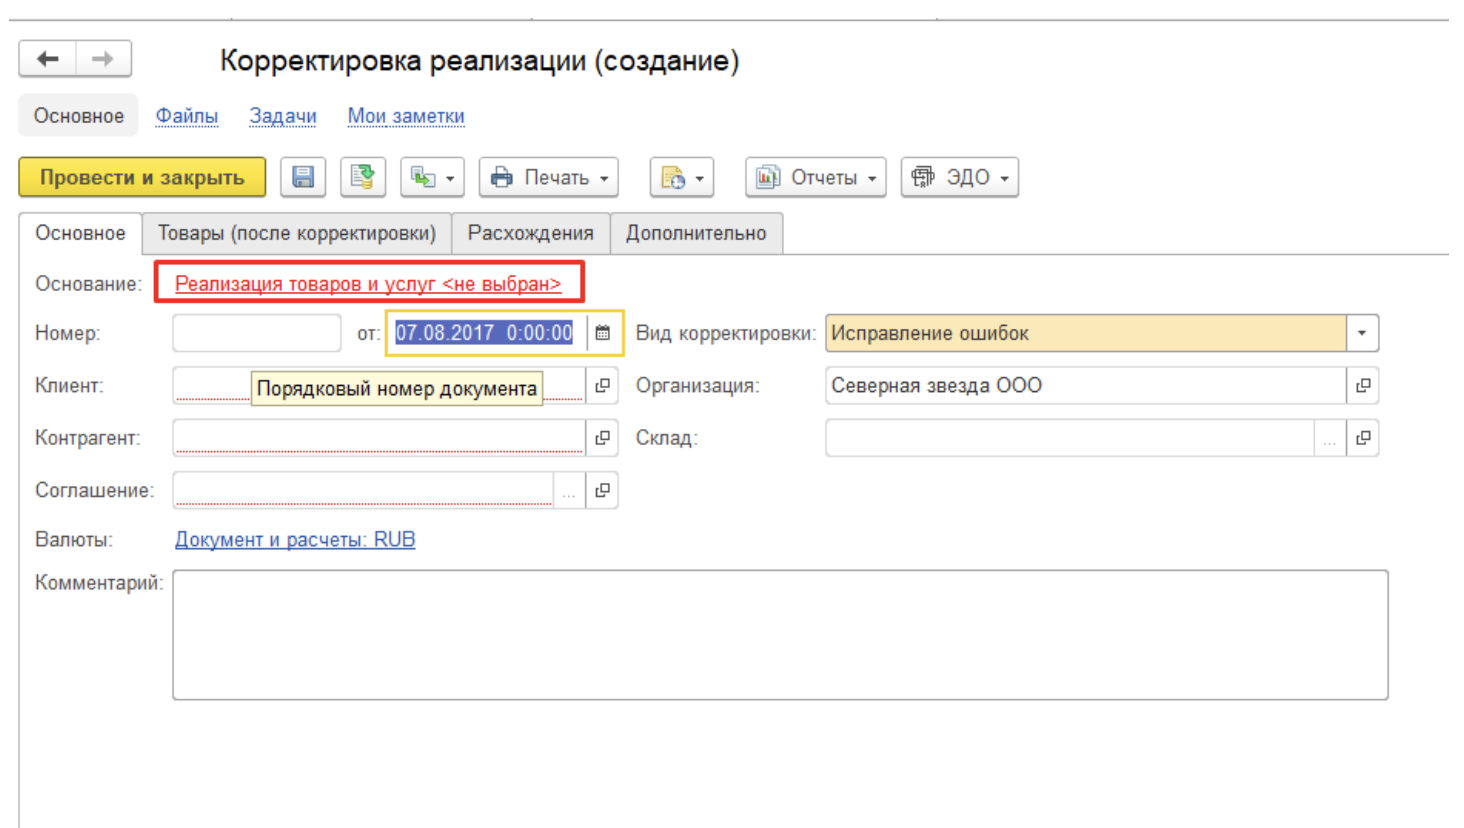Screen dimensions: 1464x828
Task: Switch to Товары (после корректировки) tab
Action: click(x=296, y=233)
